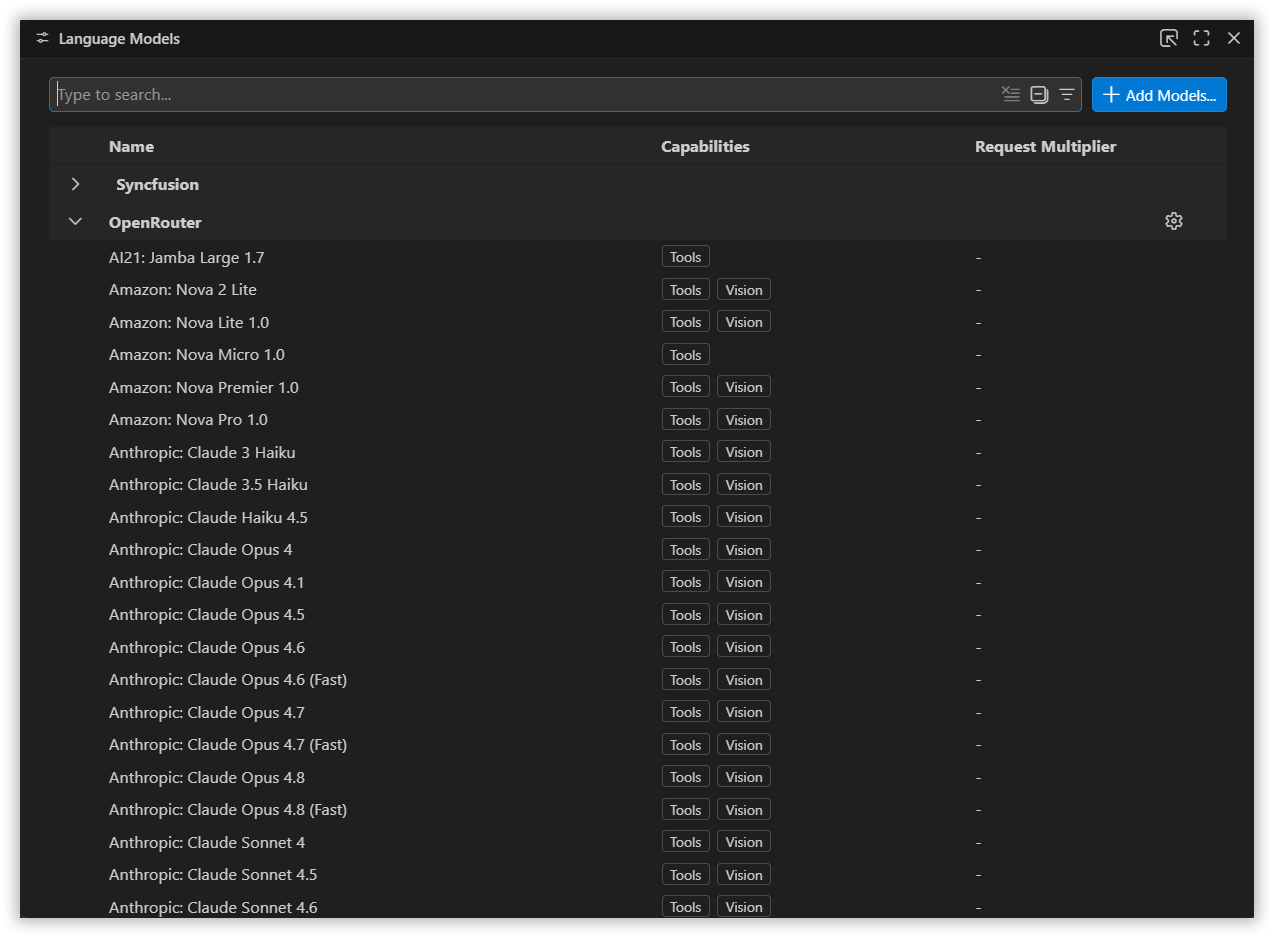Image resolution: width=1274 pixels, height=938 pixels.
Task: Select Anthropic: Claude 3.5 Haiku row
Action: pyautogui.click(x=638, y=485)
